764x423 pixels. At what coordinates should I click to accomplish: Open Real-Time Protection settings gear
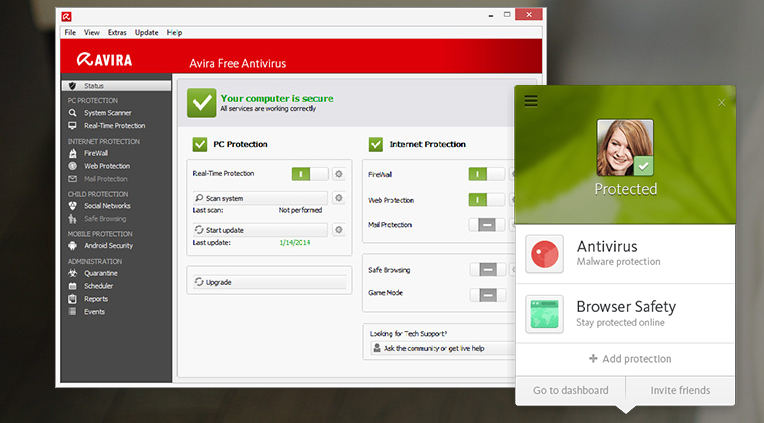[339, 174]
